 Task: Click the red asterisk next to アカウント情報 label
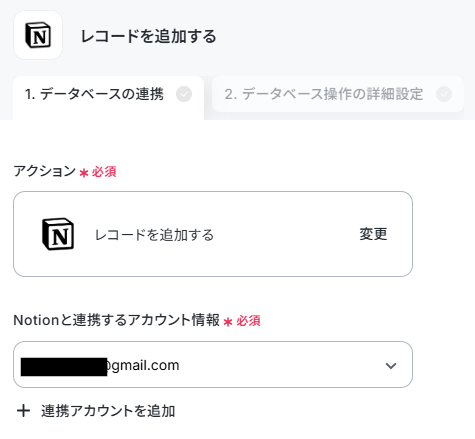pyautogui.click(x=228, y=322)
